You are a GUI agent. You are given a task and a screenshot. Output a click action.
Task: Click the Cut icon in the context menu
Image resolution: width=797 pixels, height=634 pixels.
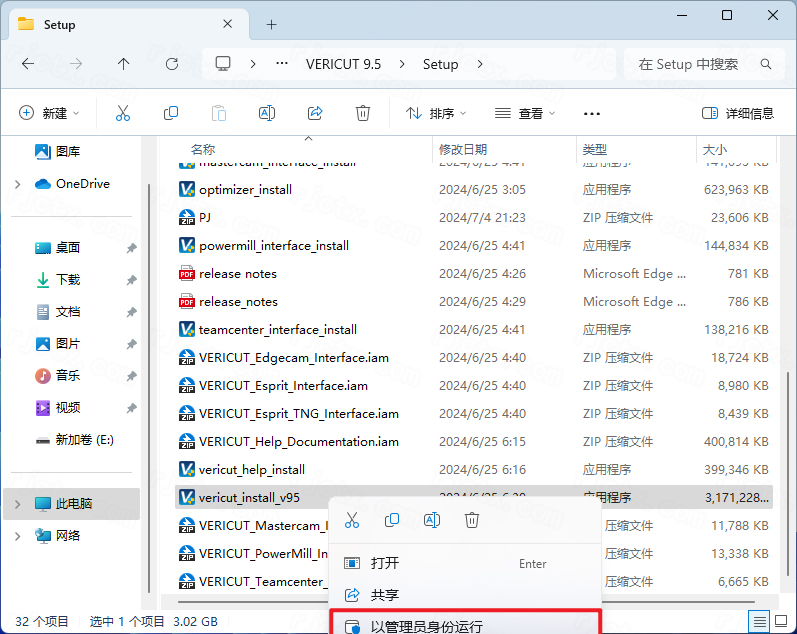point(352,520)
